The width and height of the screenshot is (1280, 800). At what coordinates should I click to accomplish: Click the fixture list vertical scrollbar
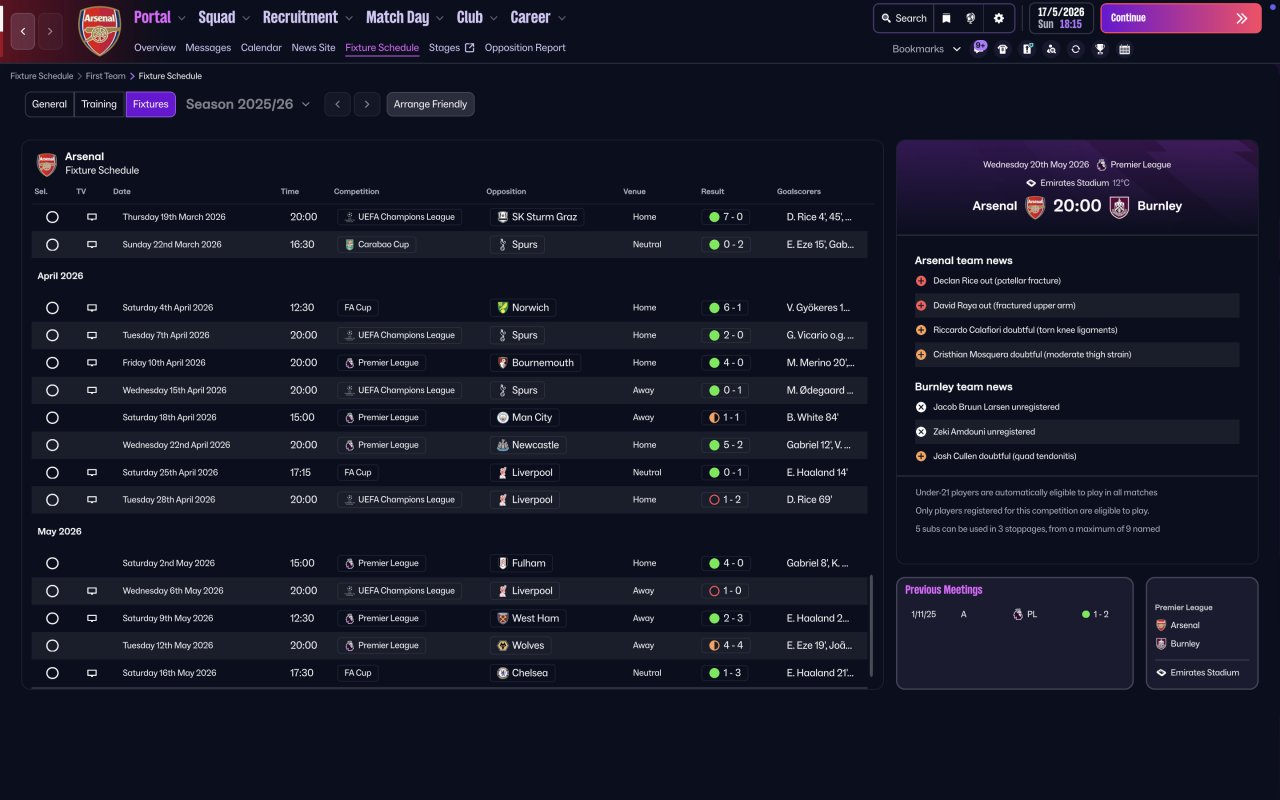pos(872,625)
